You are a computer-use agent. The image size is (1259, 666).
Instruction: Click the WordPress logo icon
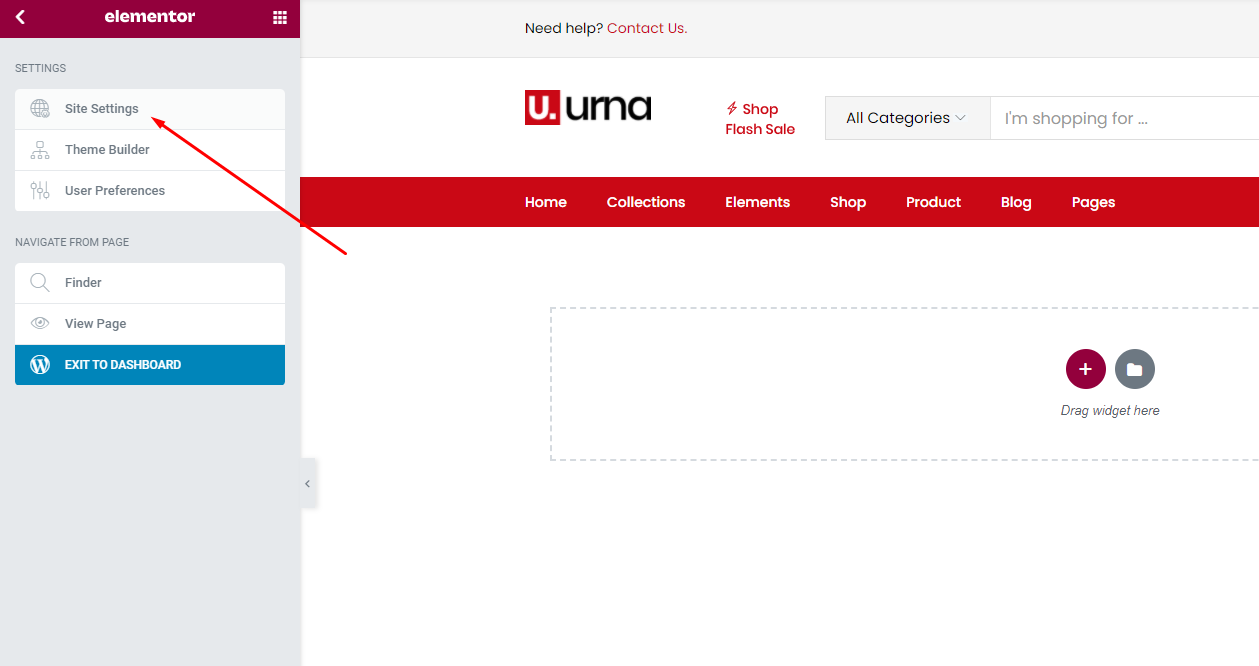(x=40, y=365)
